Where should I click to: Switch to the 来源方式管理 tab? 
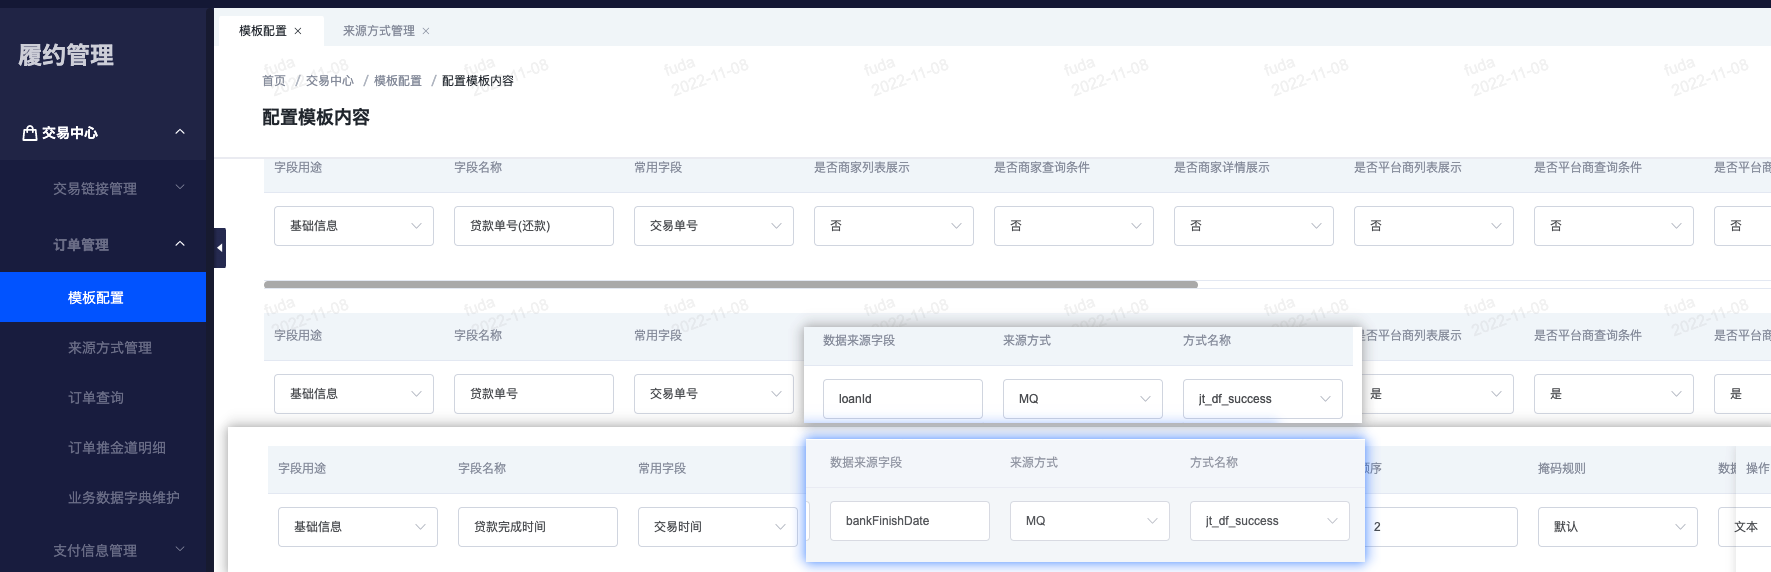point(379,31)
